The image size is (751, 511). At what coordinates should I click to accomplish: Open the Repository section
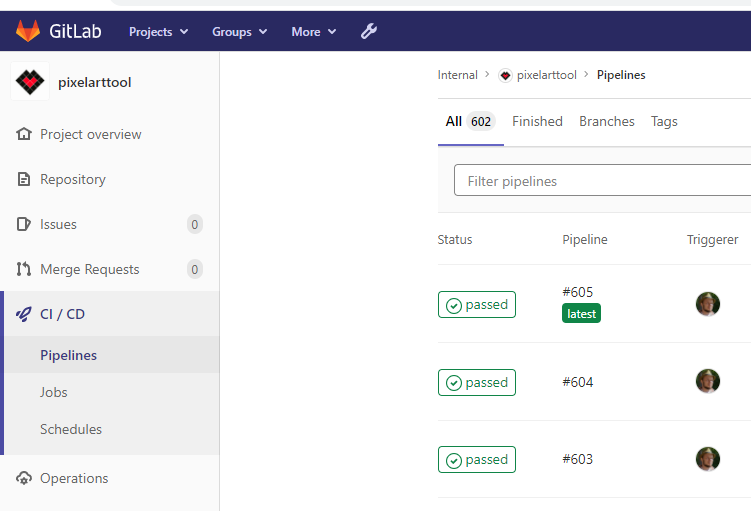pos(73,180)
